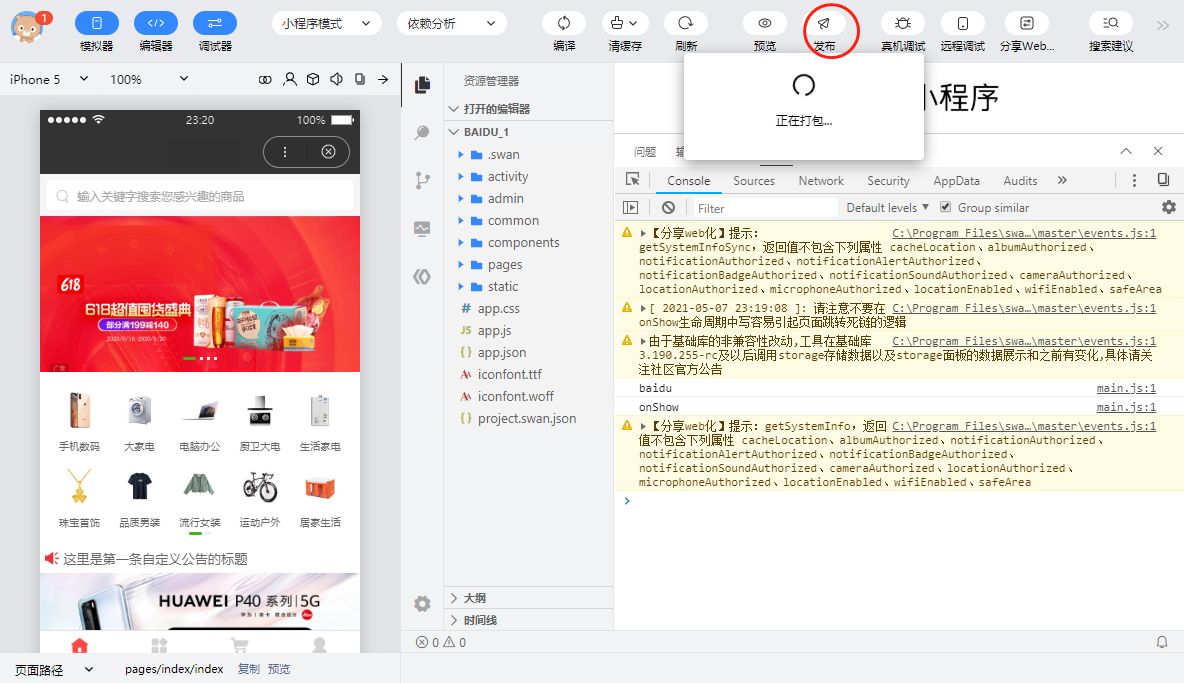Click the settings gear in the activity bar
Screen dimensions: 1184x683
point(422,604)
